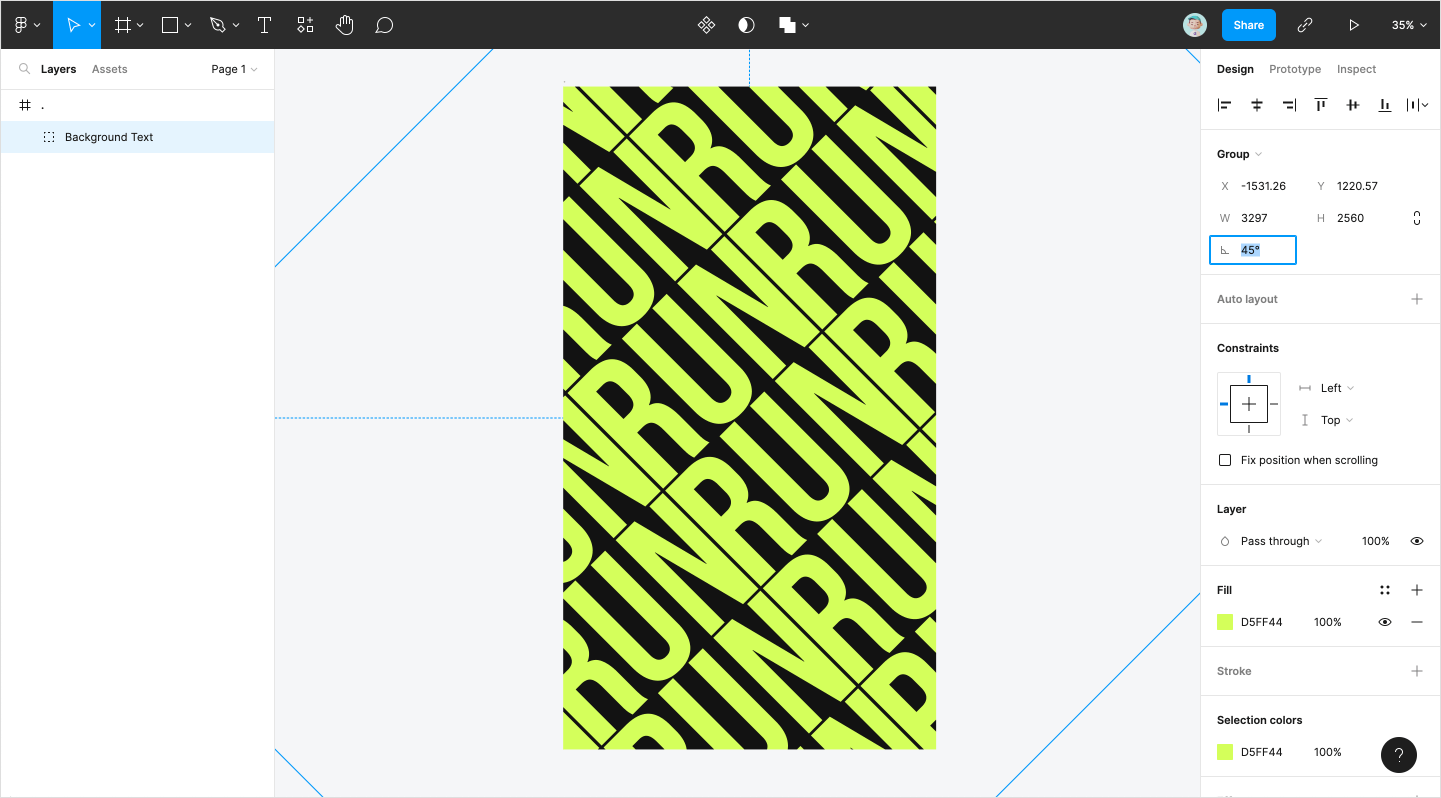
Task: Toggle layer visibility eye icon
Action: click(1416, 541)
